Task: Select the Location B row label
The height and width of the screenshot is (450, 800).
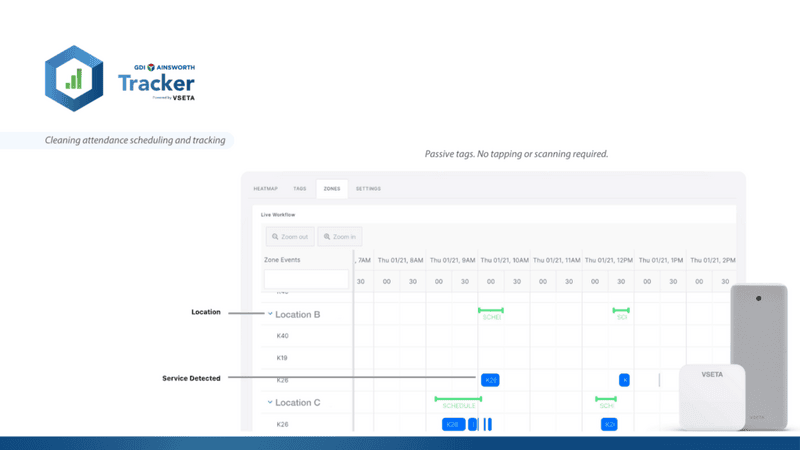Action: point(297,314)
